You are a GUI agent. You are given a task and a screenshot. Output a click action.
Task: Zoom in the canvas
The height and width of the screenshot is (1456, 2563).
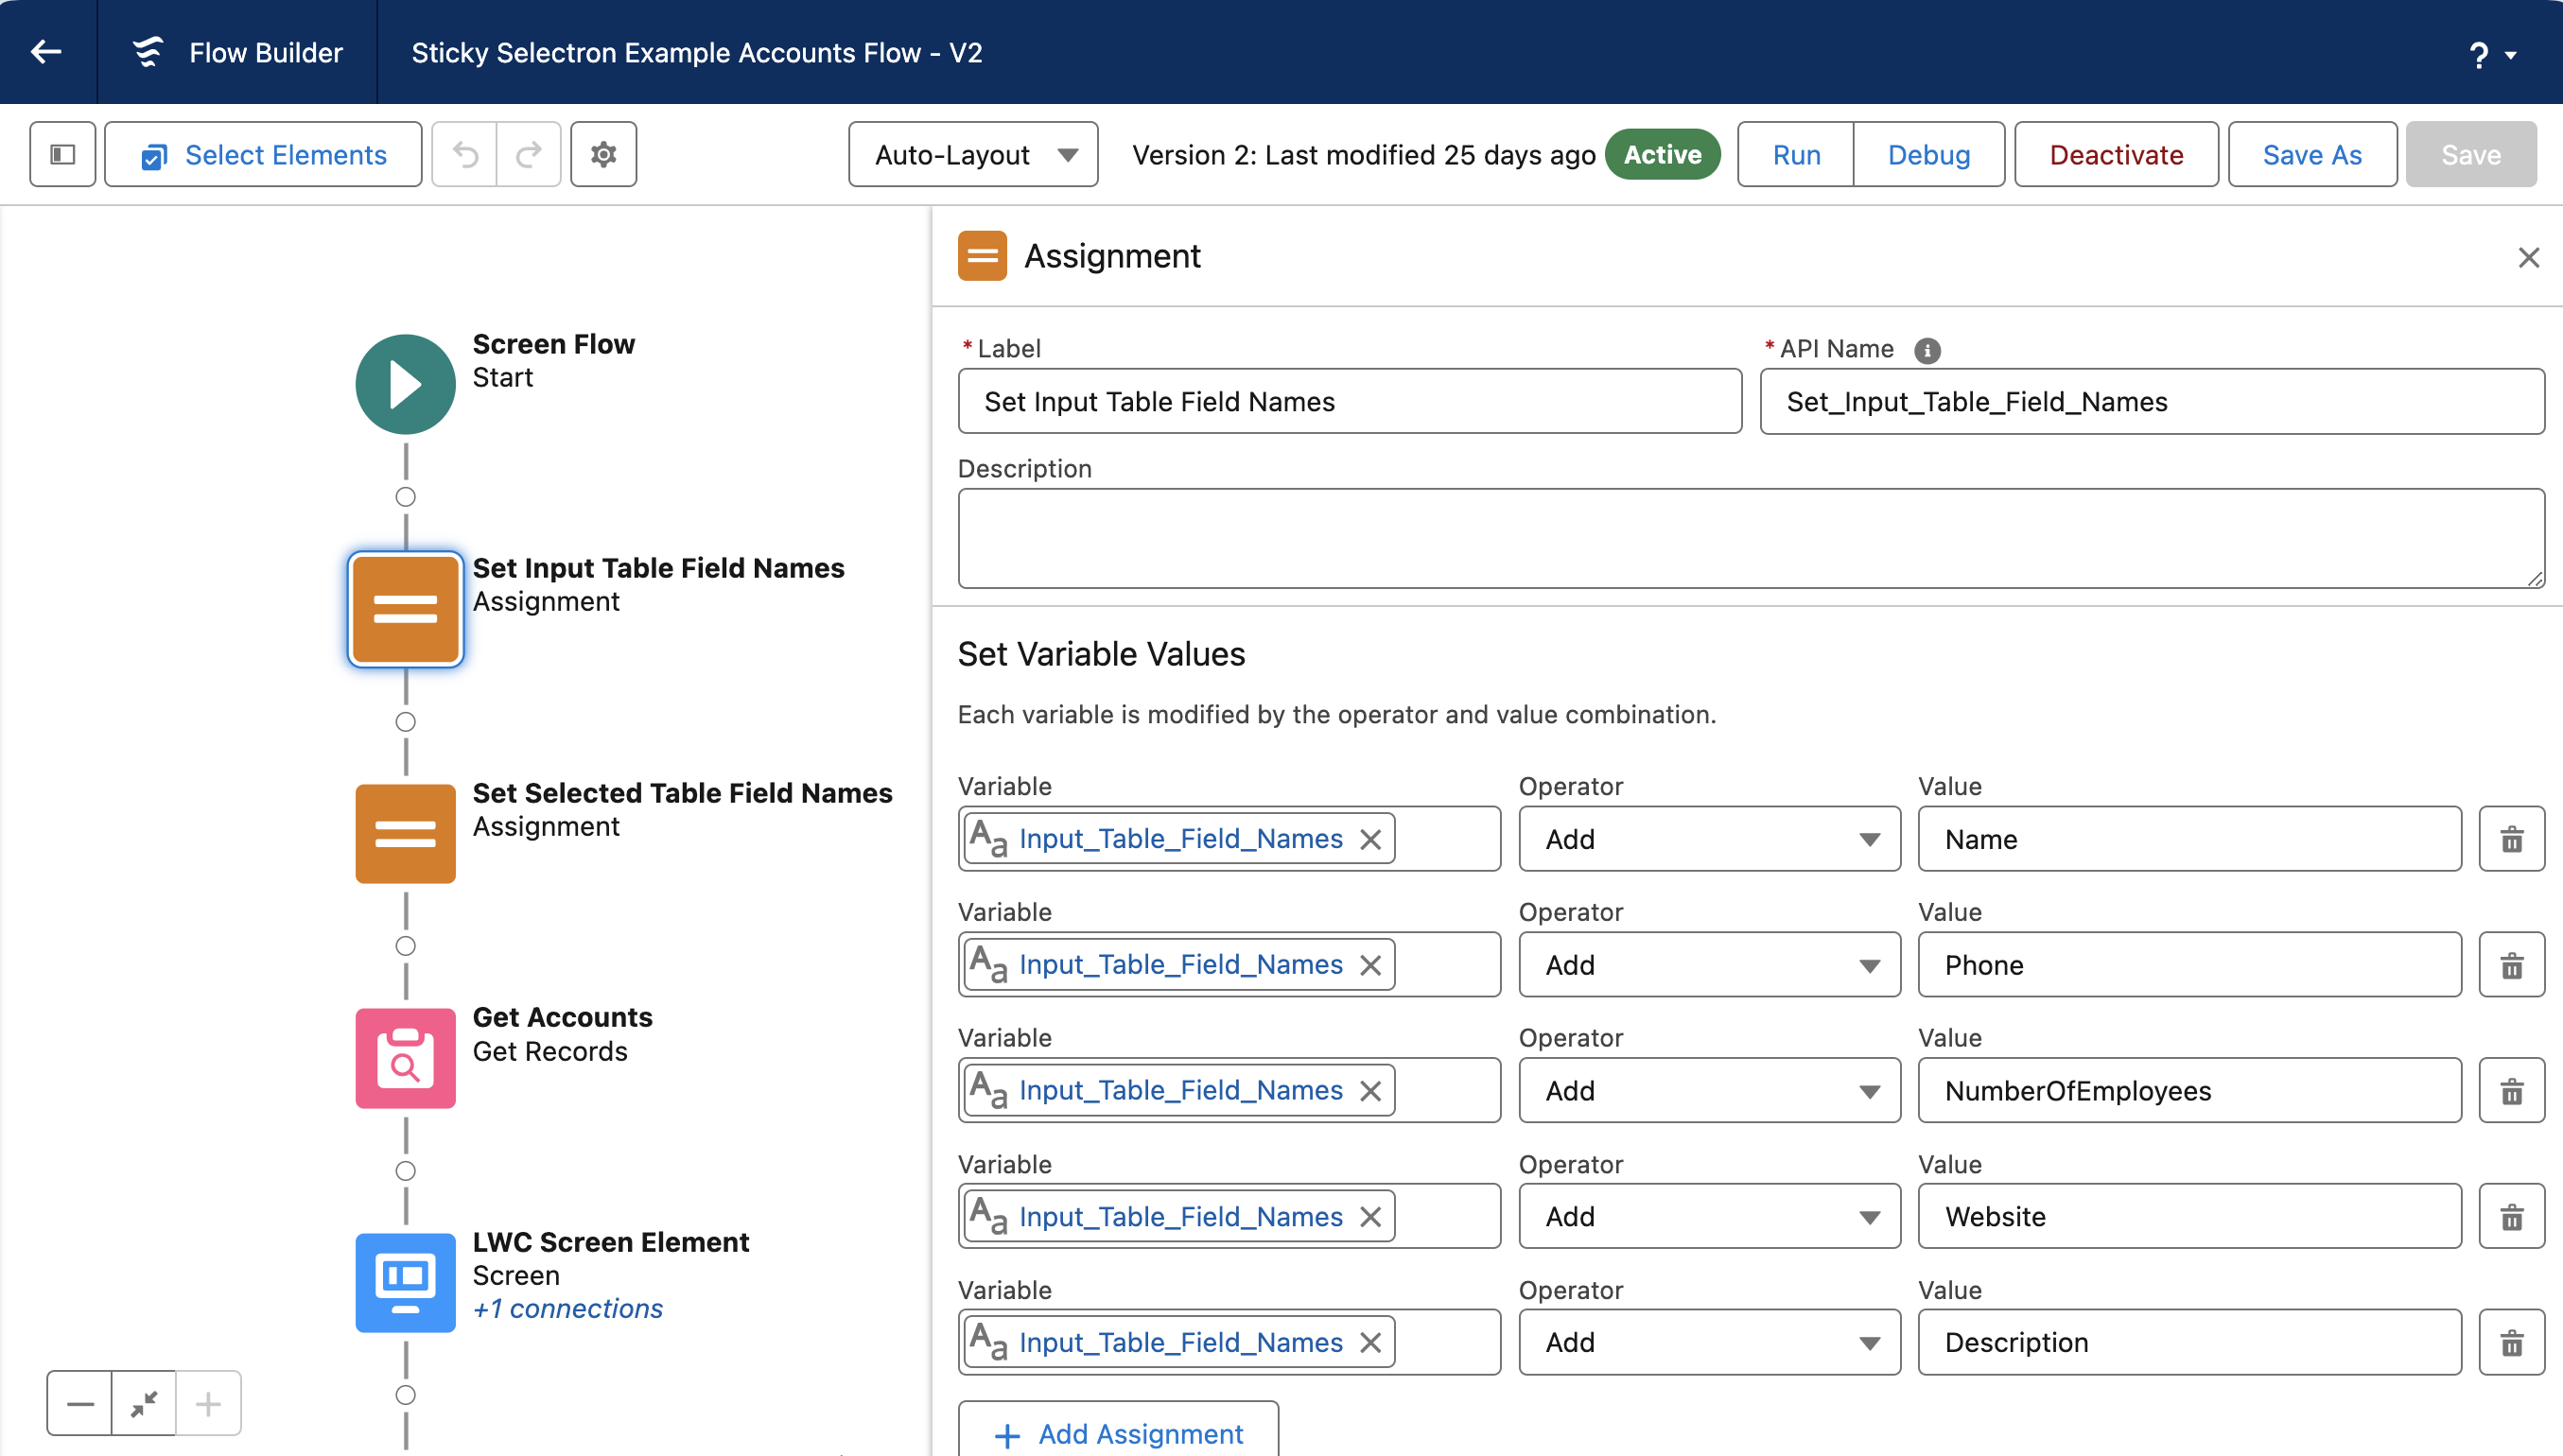208,1403
